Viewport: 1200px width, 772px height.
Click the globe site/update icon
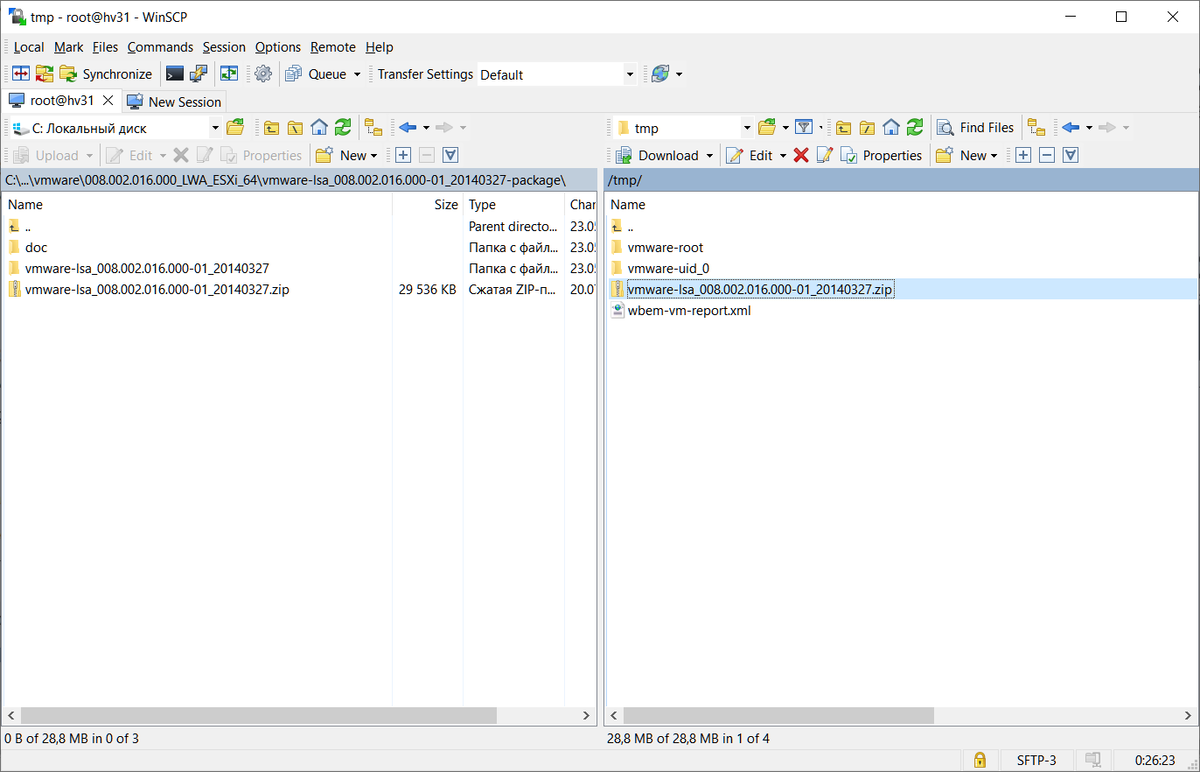tap(659, 74)
